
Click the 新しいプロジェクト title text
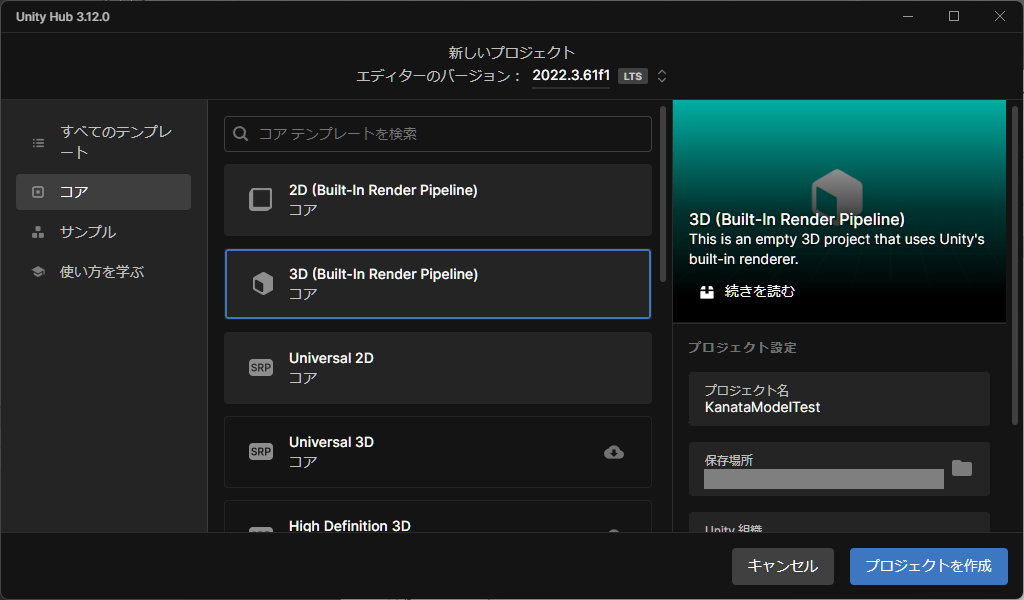pos(511,52)
